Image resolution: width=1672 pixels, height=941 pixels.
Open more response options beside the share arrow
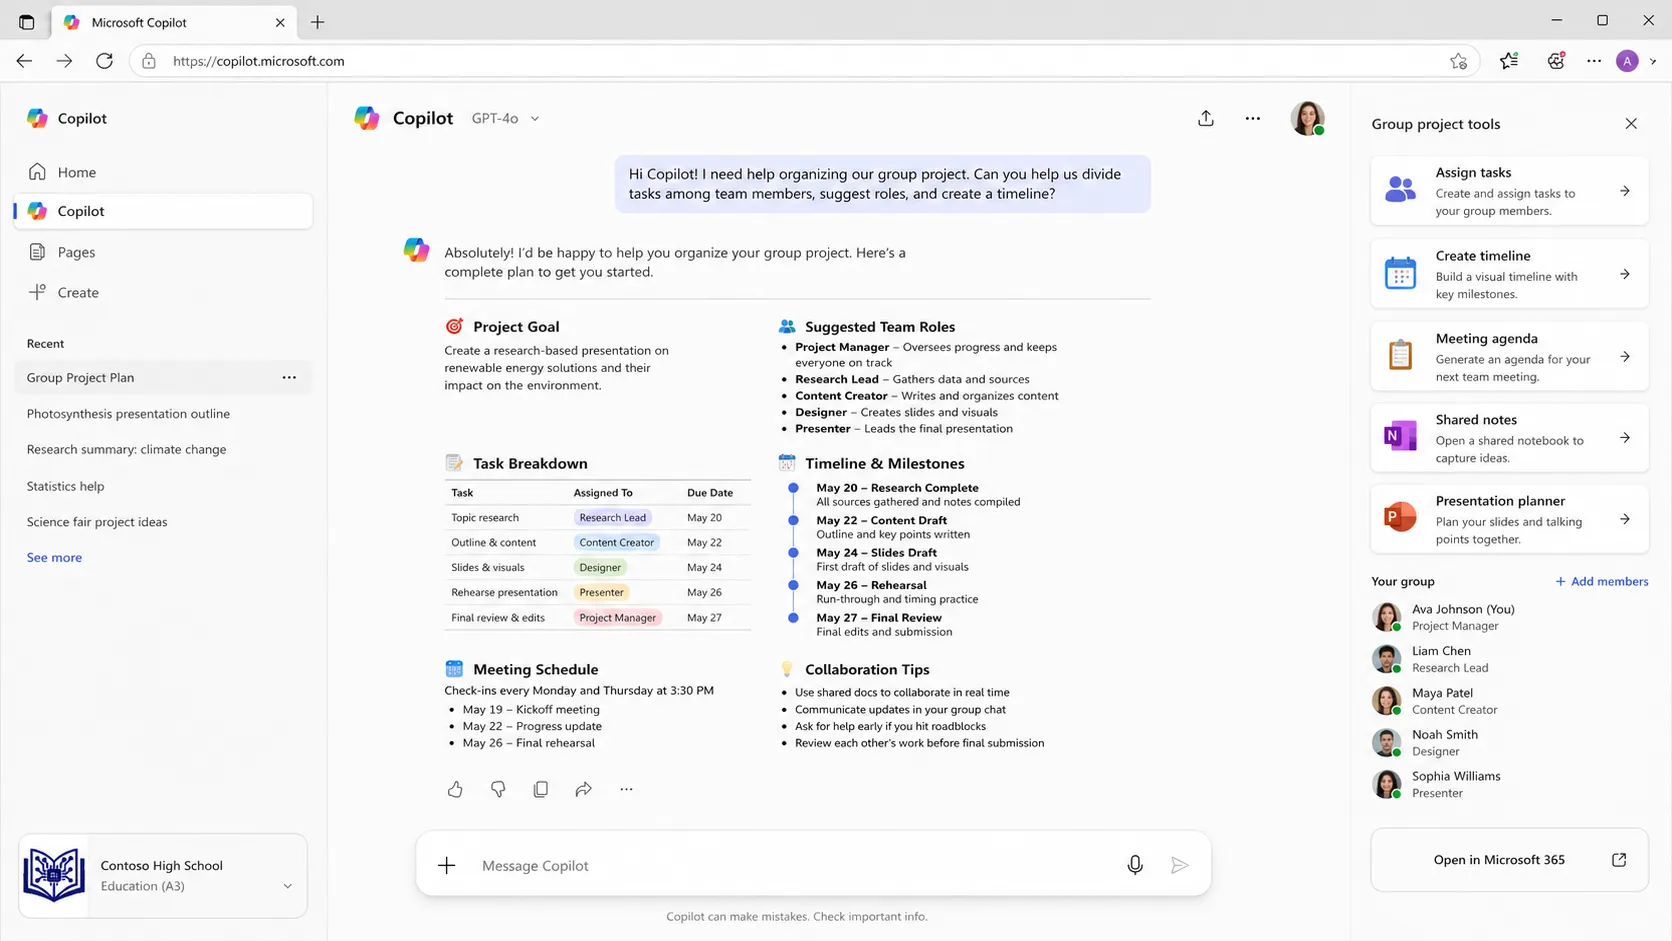626,789
